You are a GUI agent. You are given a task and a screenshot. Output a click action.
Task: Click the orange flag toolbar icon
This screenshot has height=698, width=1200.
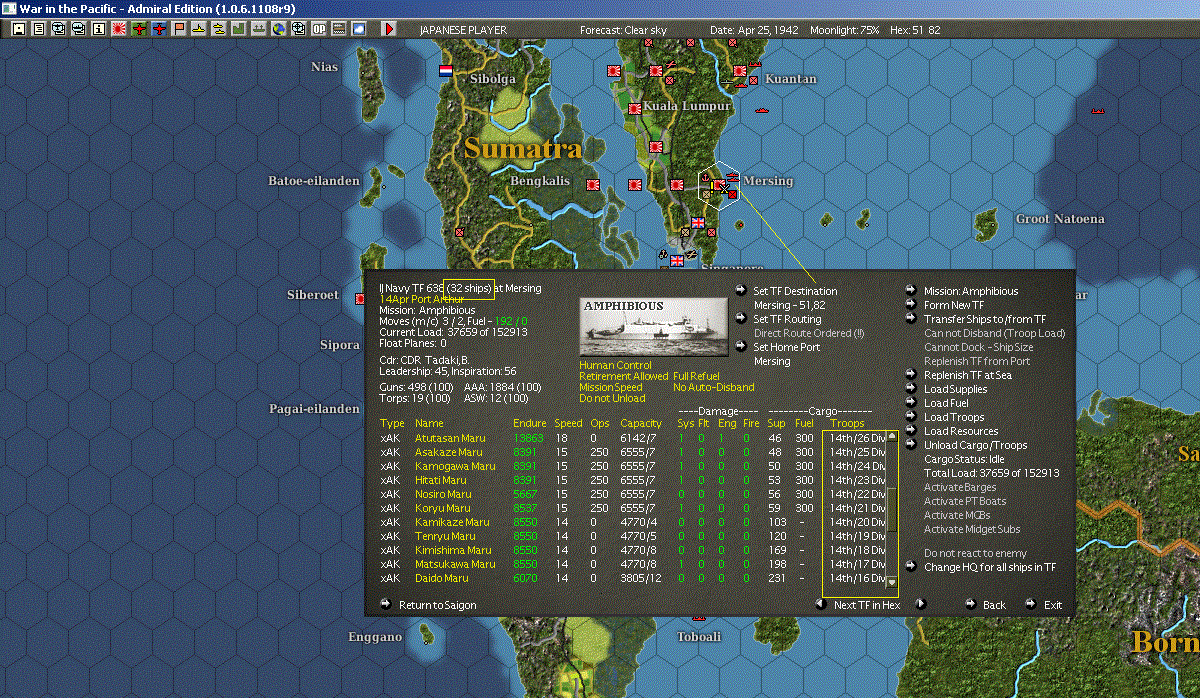[178, 29]
